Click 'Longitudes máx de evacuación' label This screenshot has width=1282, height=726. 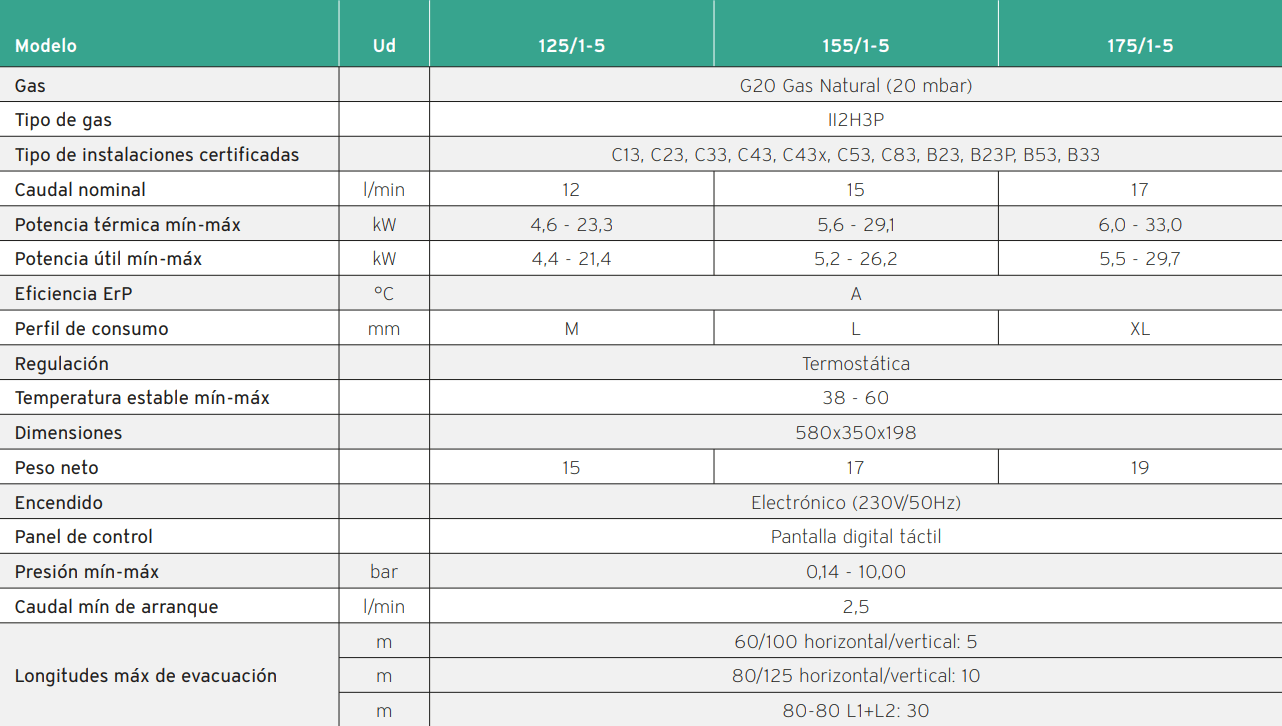pos(145,676)
